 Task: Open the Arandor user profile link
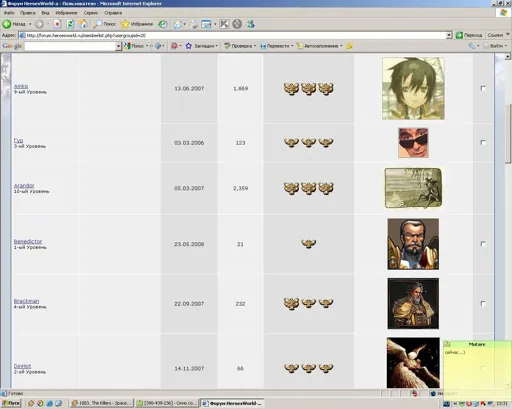coord(24,185)
